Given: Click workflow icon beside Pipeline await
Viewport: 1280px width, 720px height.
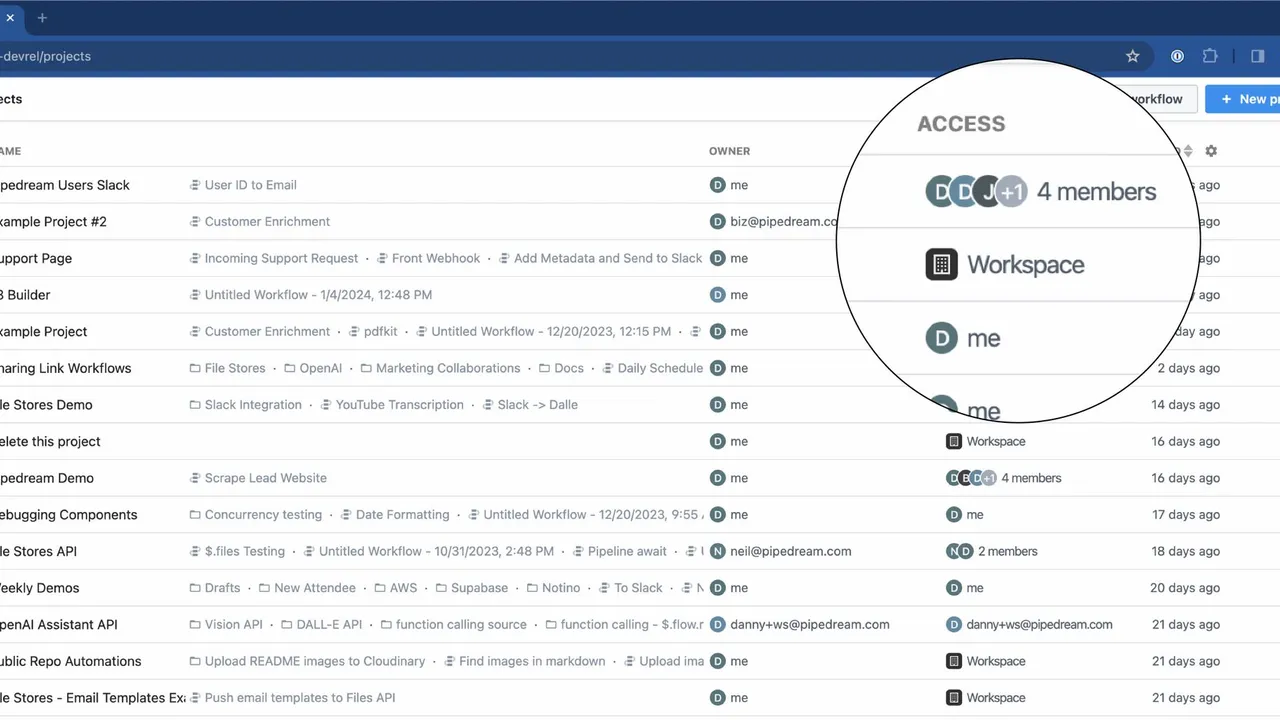Looking at the screenshot, I should point(578,551).
